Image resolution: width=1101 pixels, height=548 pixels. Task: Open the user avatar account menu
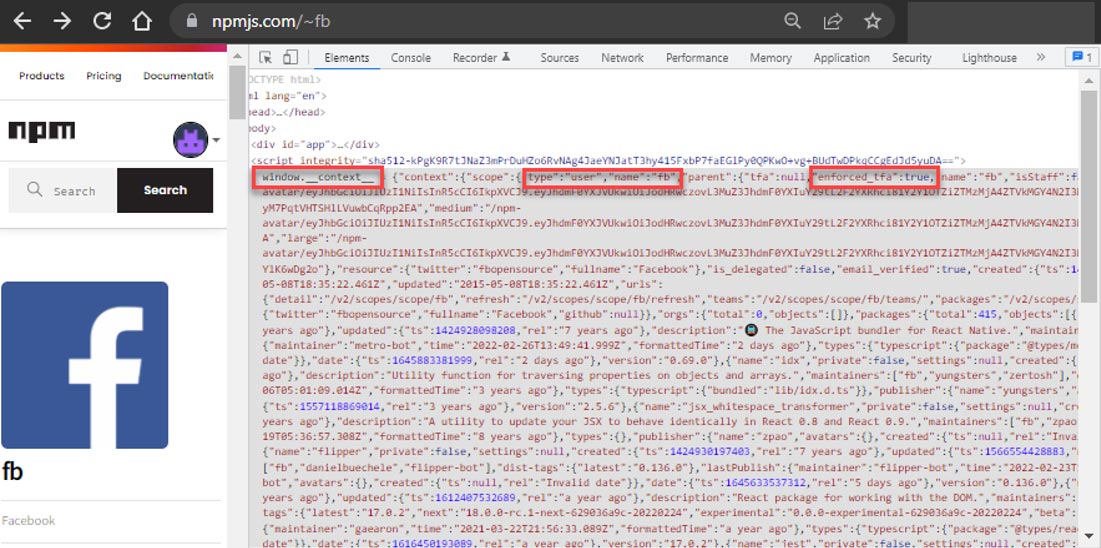coord(196,139)
